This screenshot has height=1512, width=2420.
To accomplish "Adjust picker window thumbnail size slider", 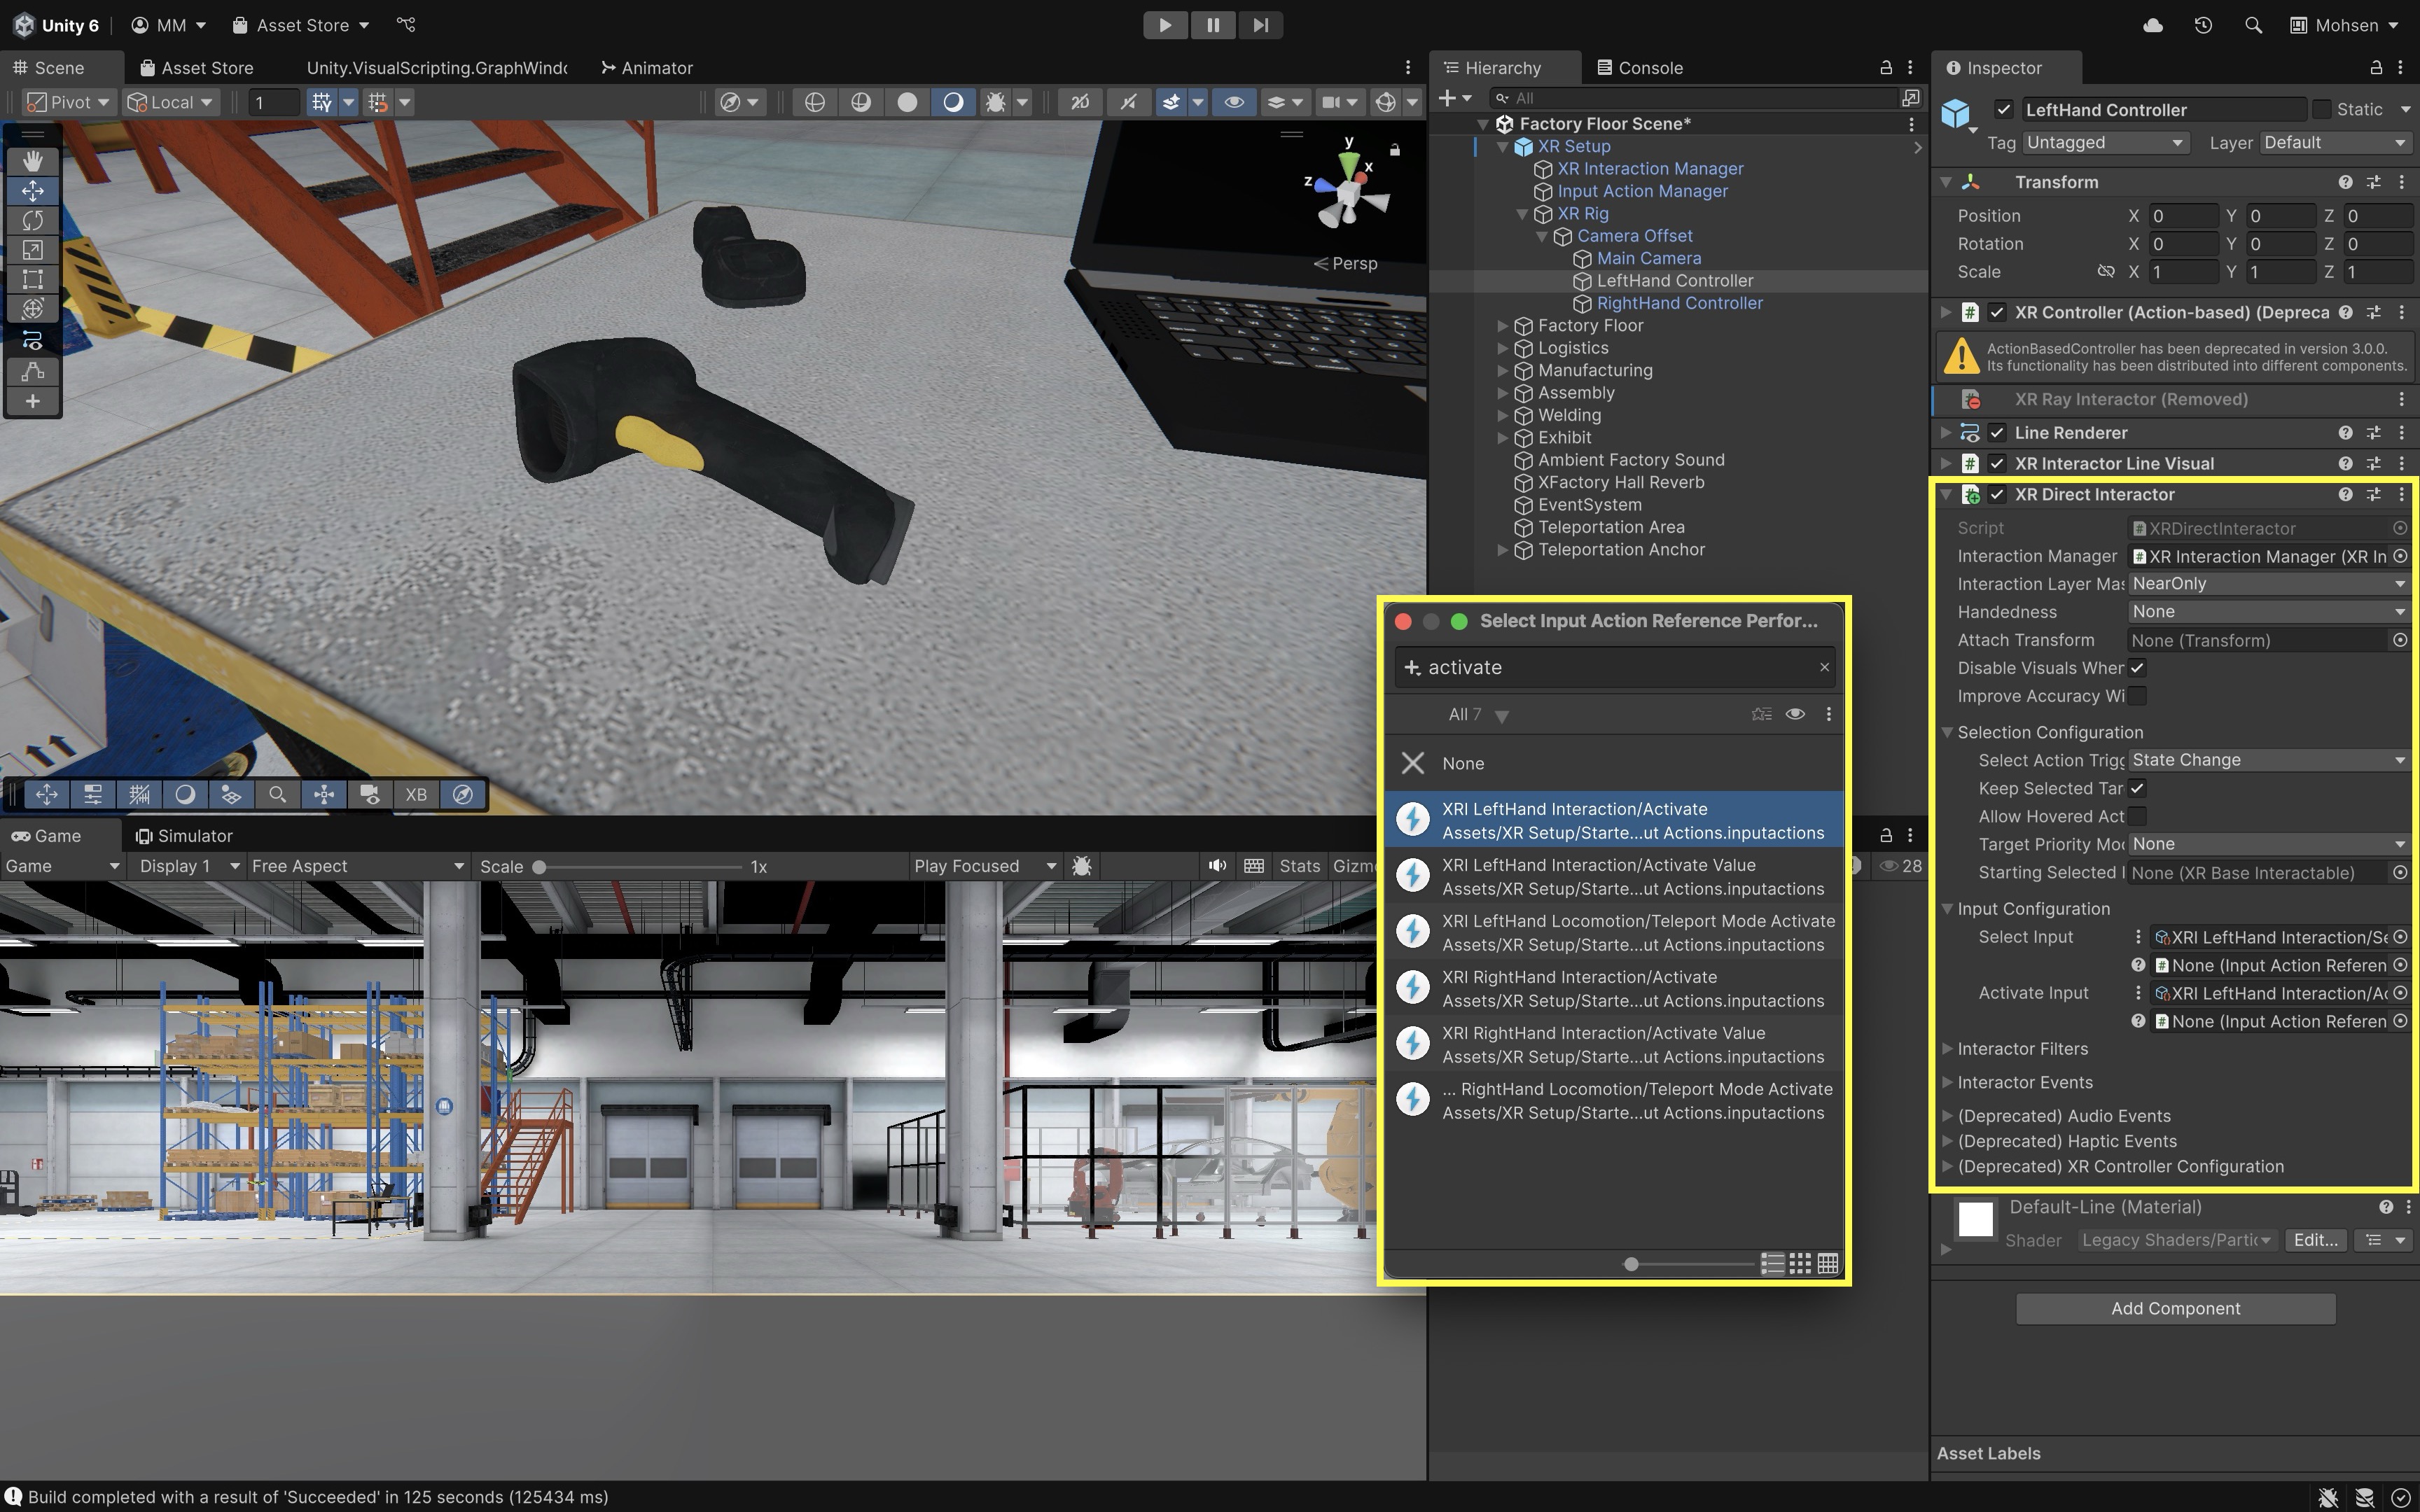I will (1690, 1264).
